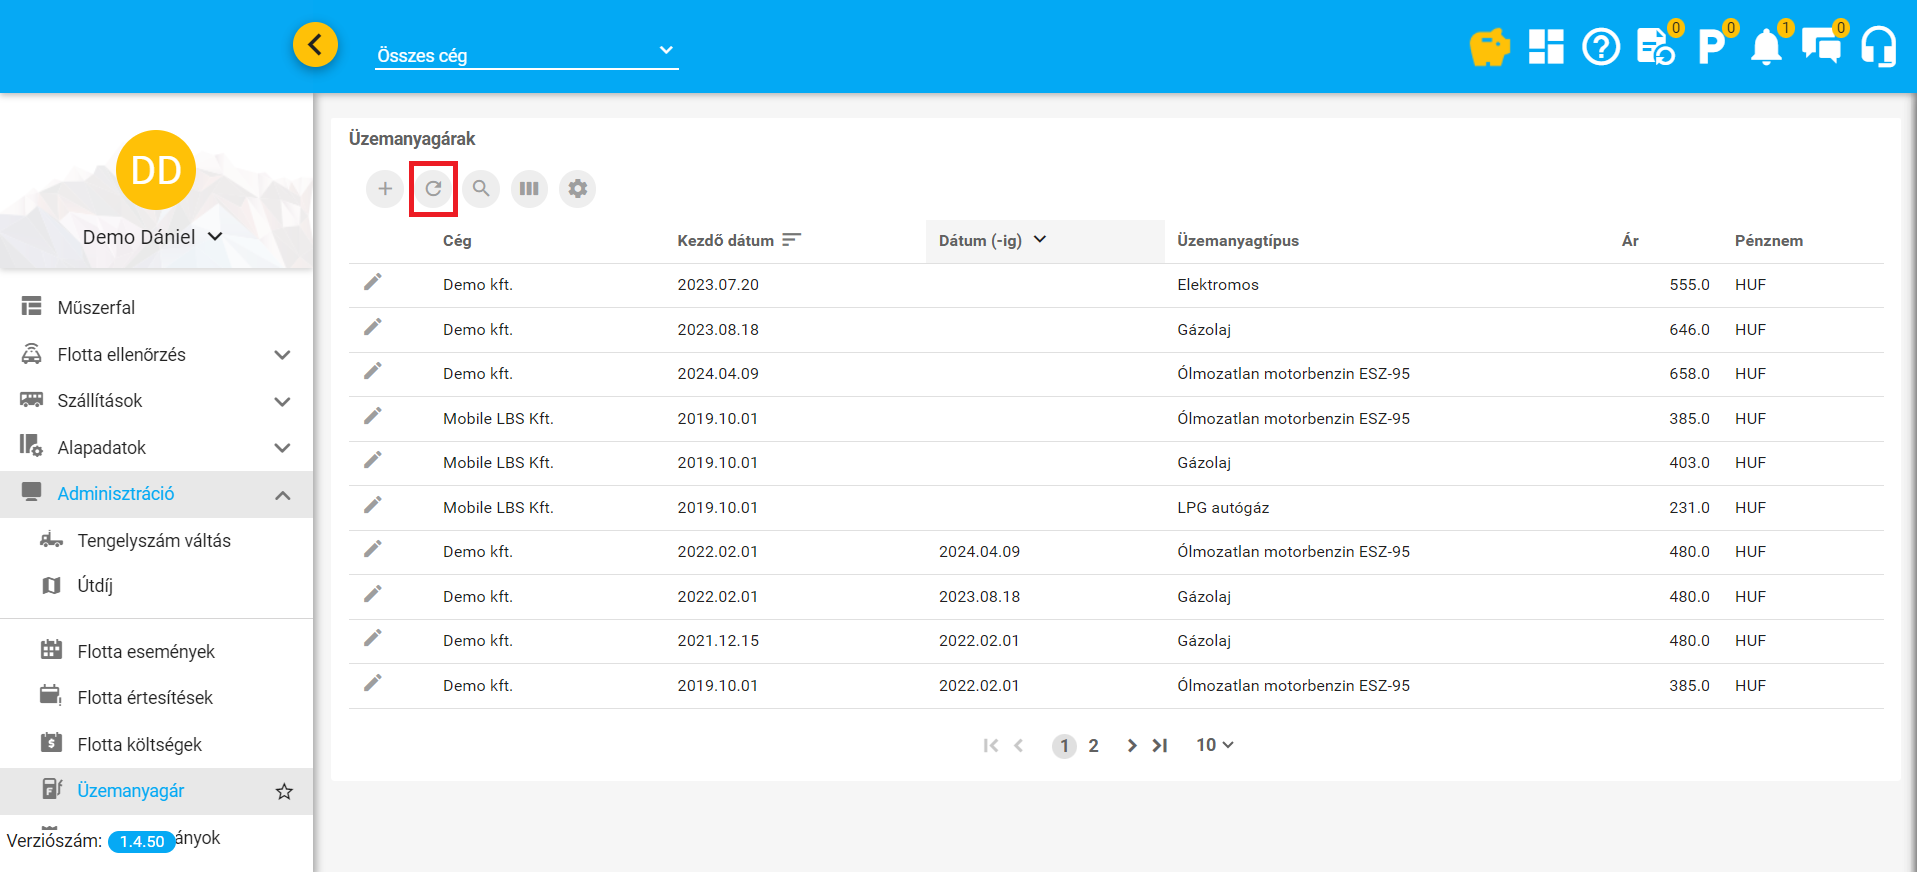Open the Összes cég company dropdown

(x=526, y=54)
